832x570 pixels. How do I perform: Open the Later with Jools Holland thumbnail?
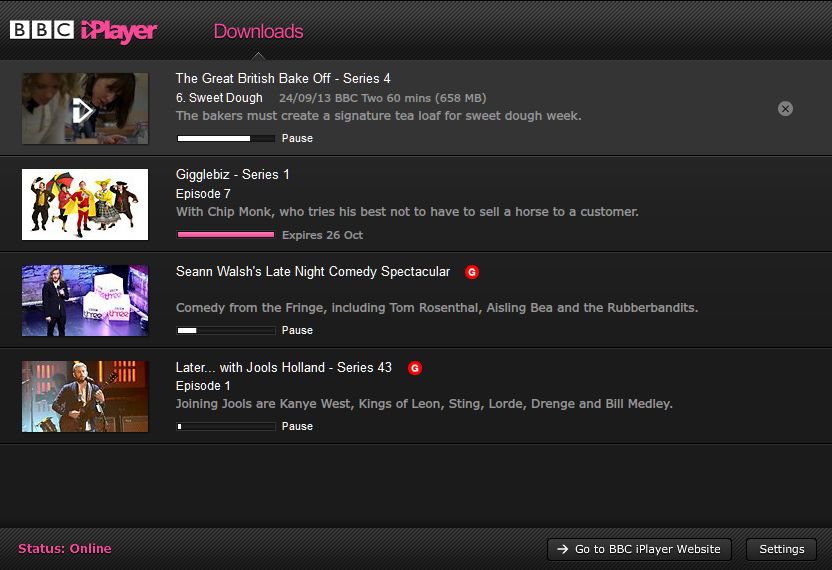click(85, 396)
